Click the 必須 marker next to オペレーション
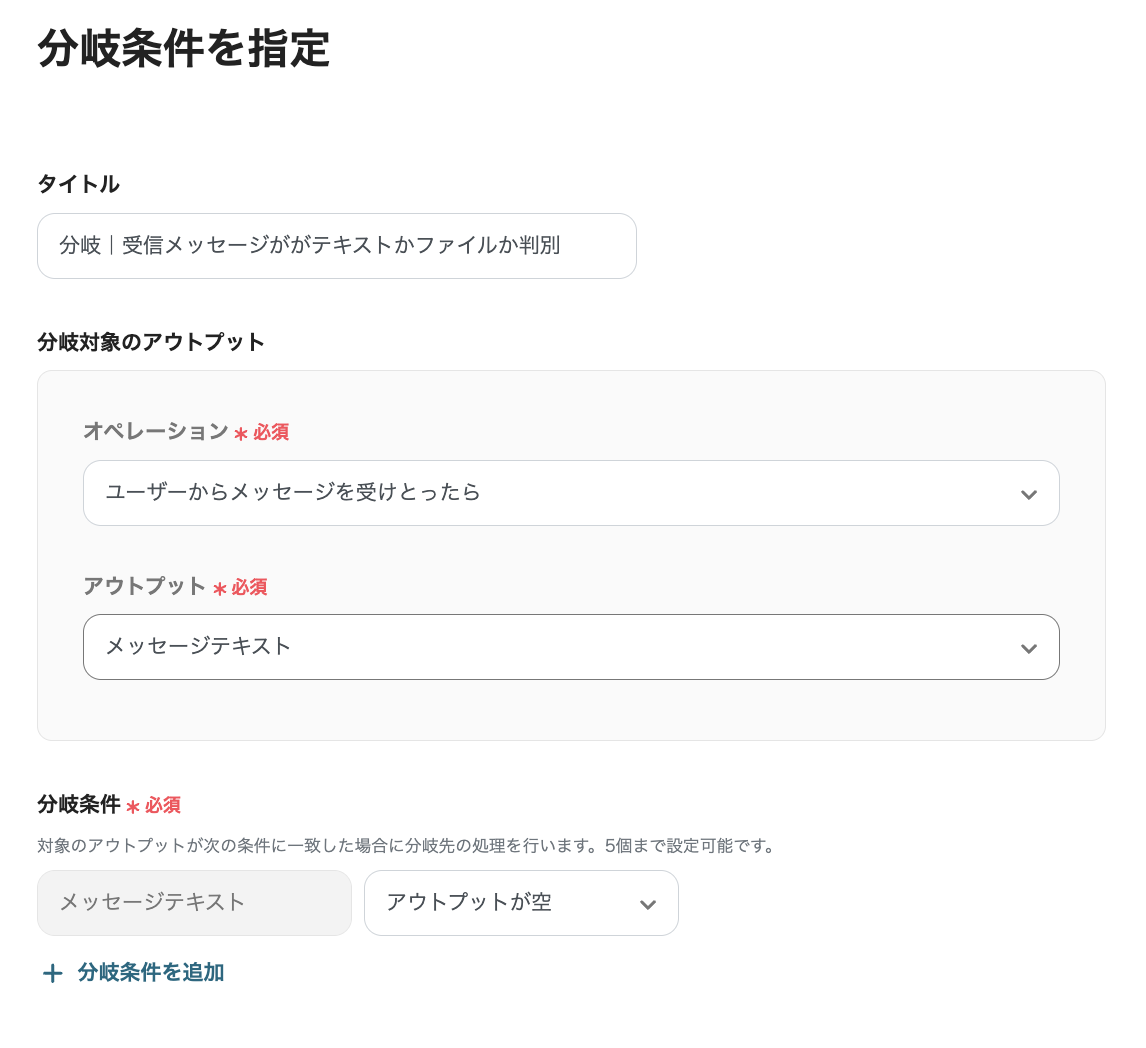This screenshot has width=1146, height=1048. click(270, 432)
